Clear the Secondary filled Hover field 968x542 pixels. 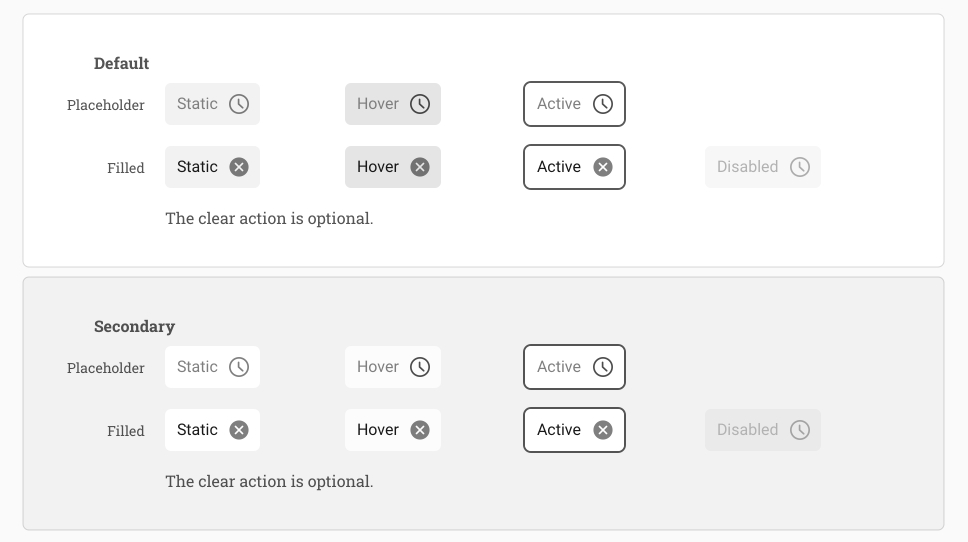coord(420,430)
